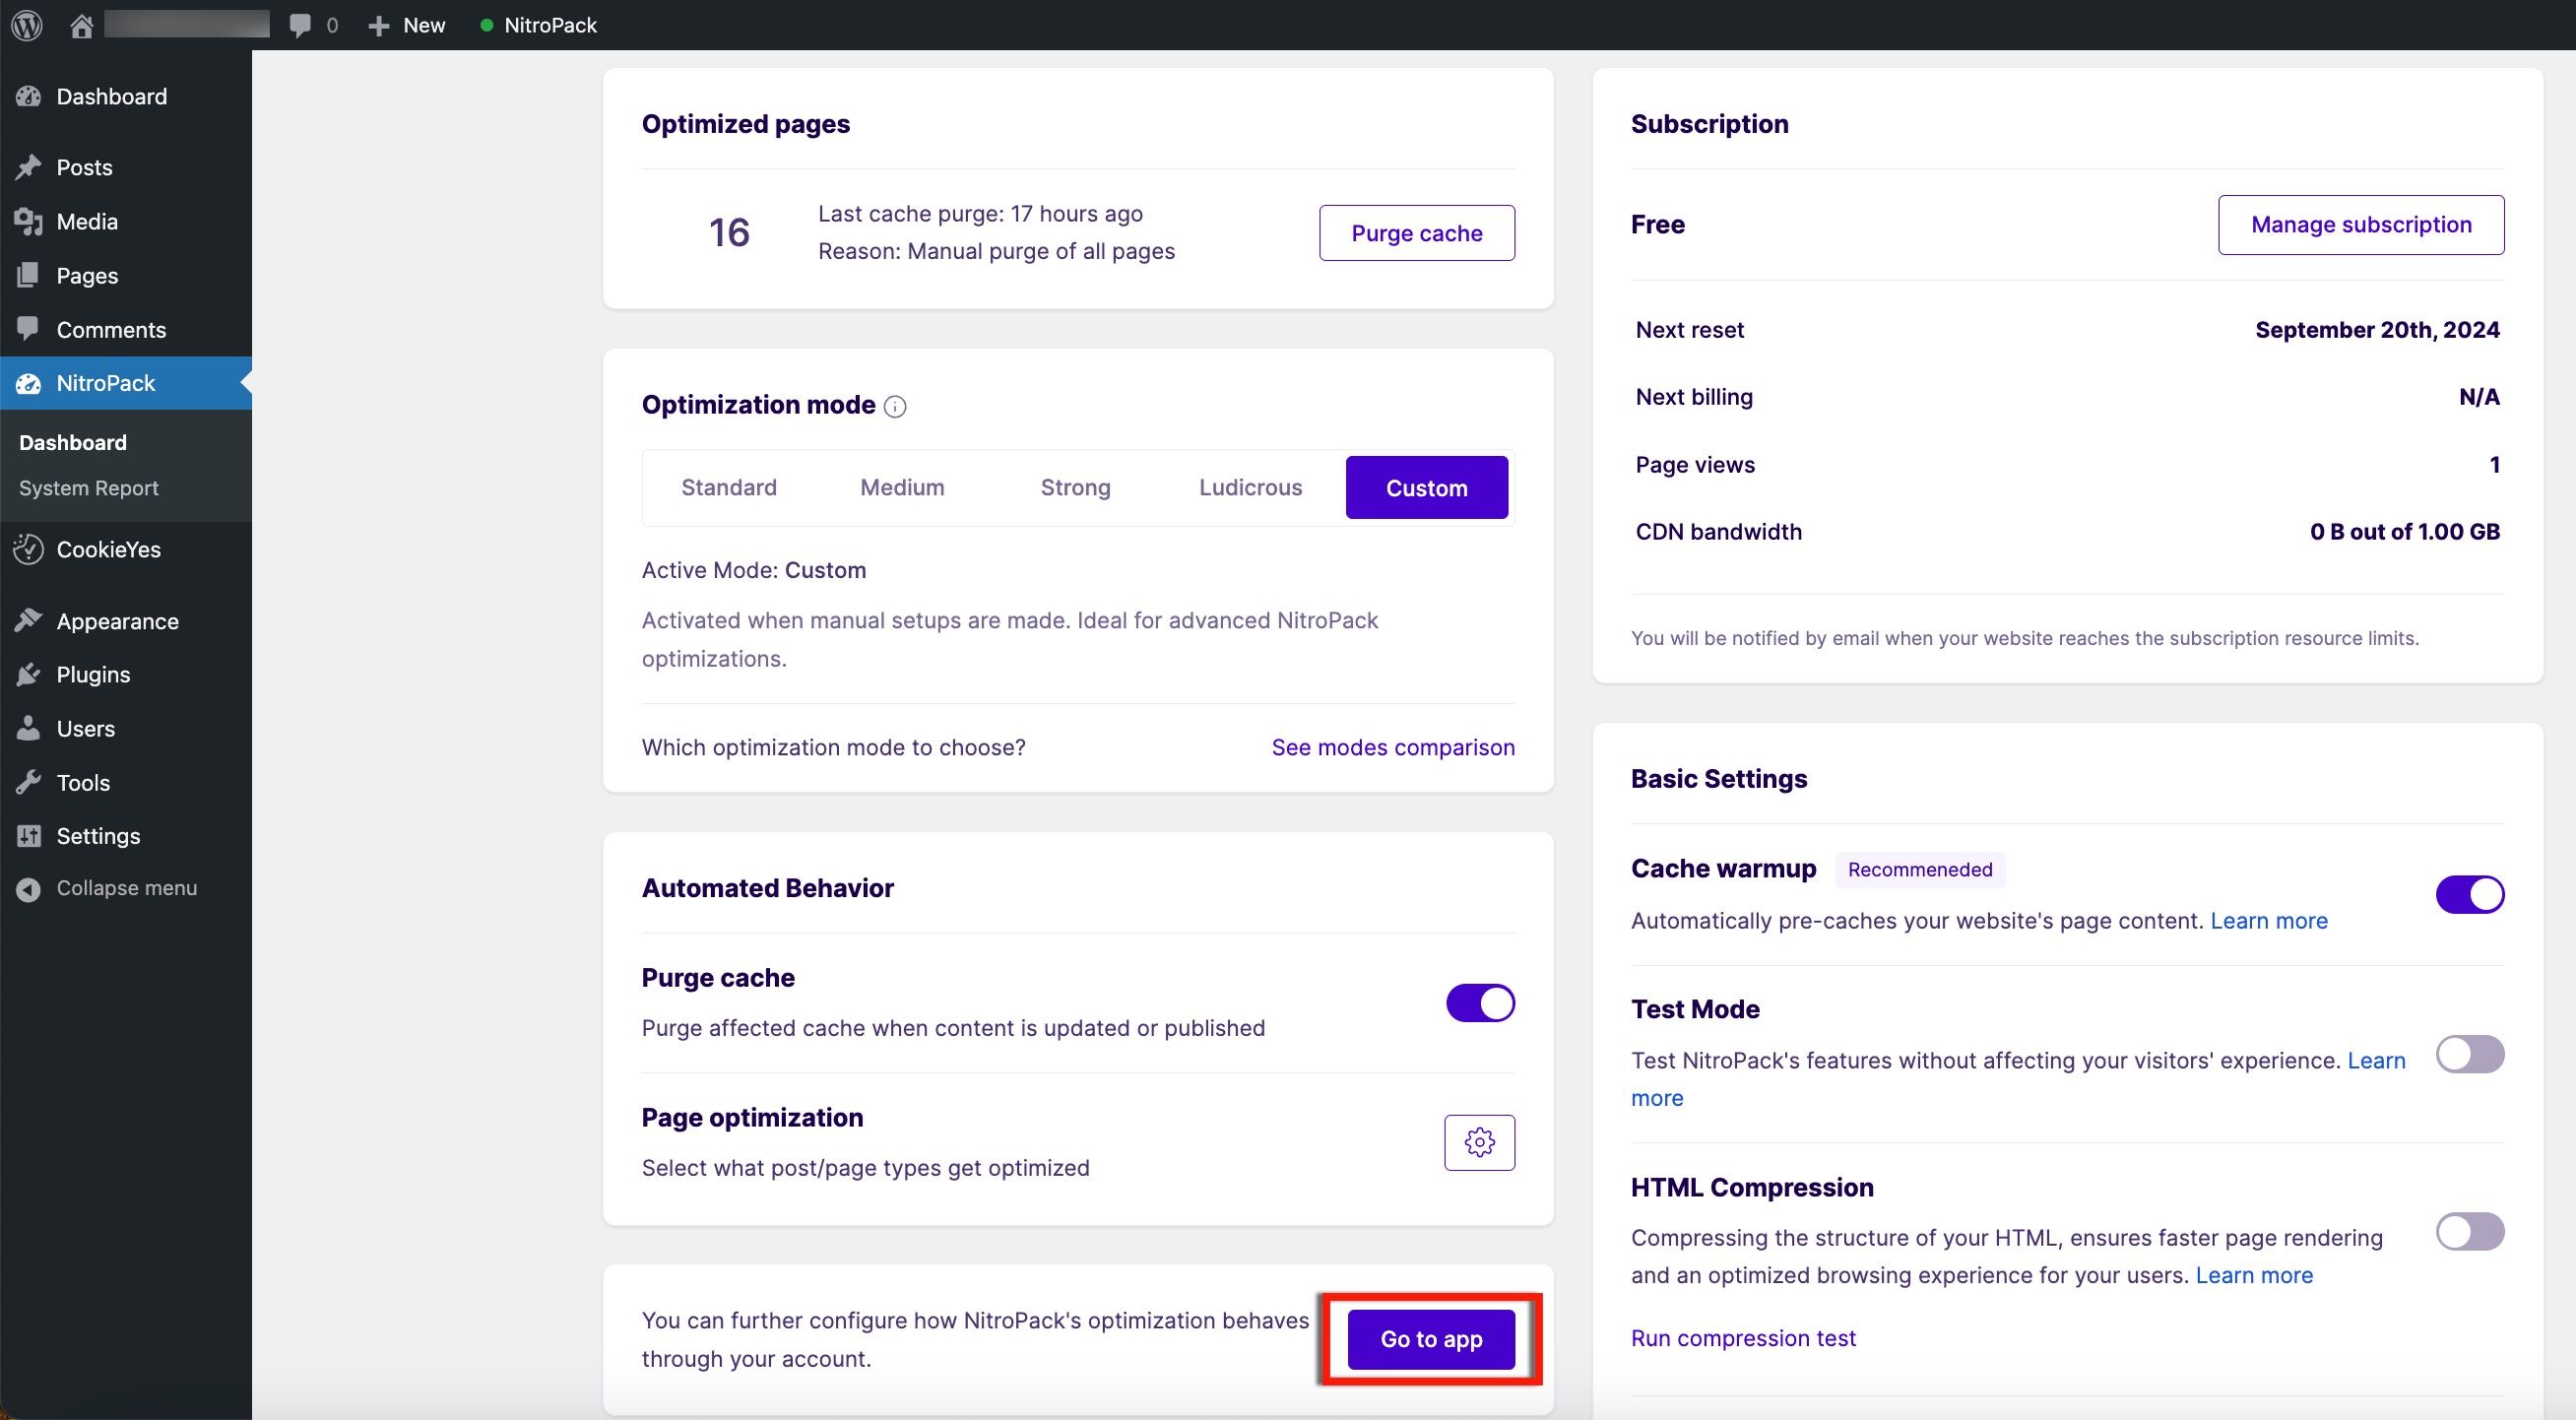Open the site home icon
Screen dimensions: 2576x1420
coord(82,25)
